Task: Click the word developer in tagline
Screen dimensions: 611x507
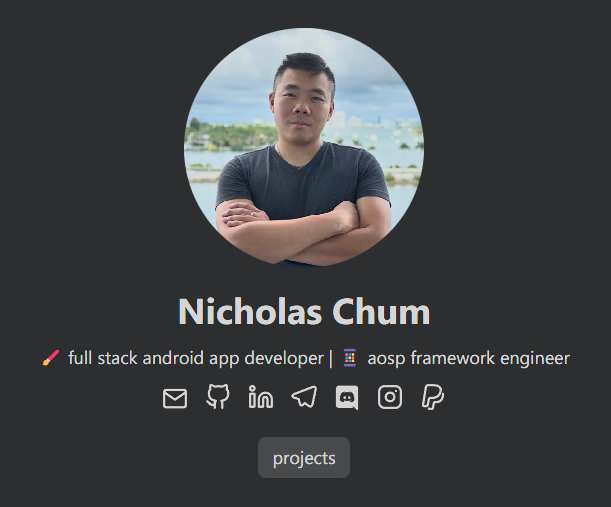Action: coord(284,359)
